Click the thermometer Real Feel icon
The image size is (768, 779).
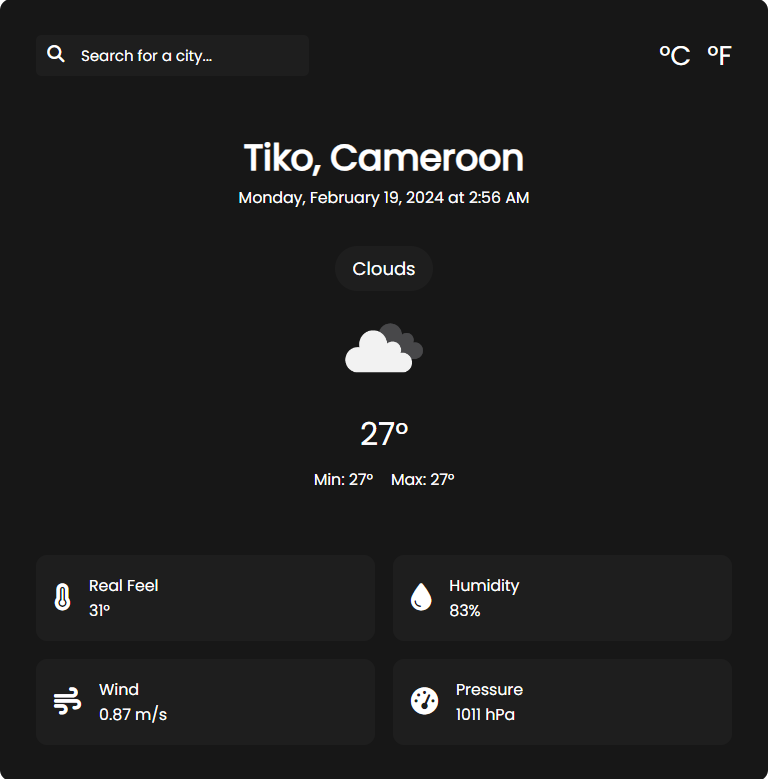[x=63, y=597]
